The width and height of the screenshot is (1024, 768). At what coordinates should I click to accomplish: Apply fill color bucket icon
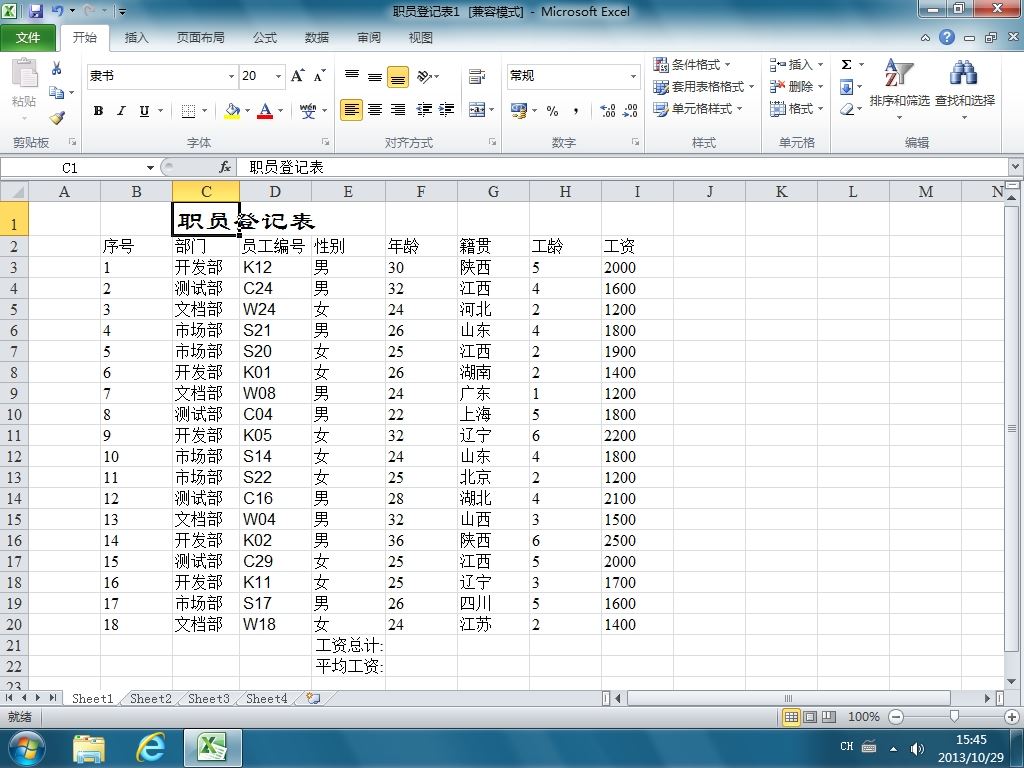pyautogui.click(x=232, y=111)
